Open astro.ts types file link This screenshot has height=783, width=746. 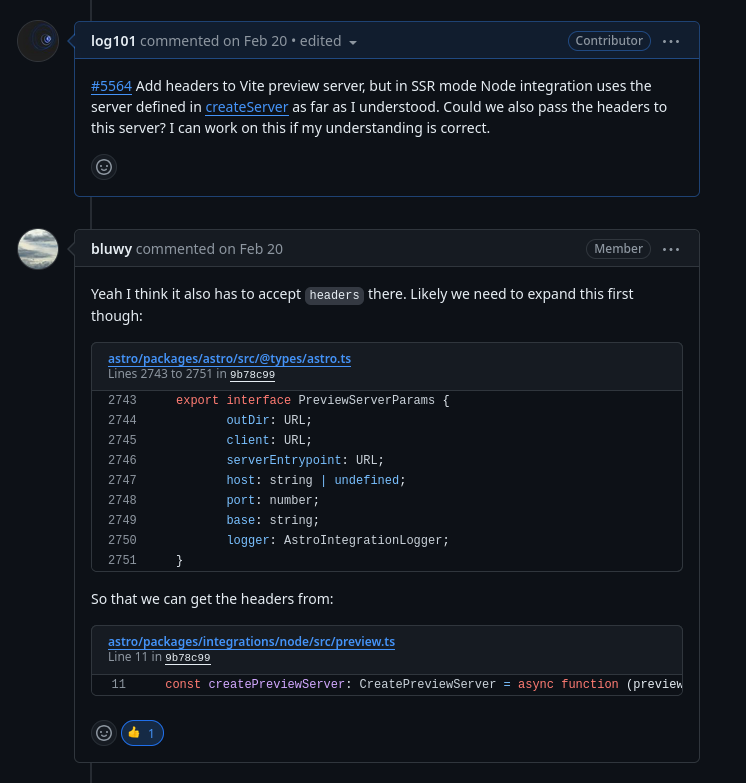pos(229,359)
